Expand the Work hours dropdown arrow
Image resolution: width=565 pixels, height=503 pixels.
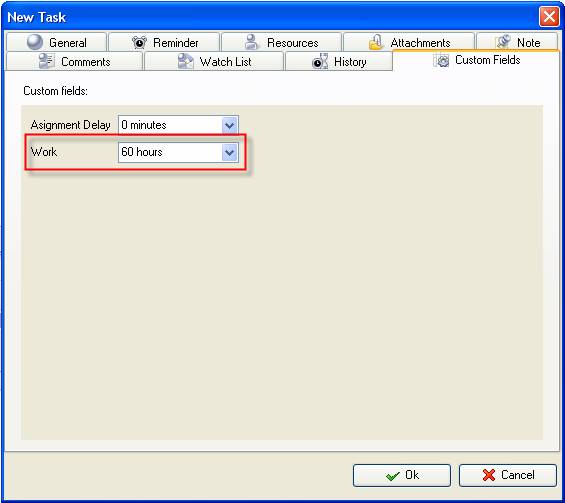pos(230,152)
